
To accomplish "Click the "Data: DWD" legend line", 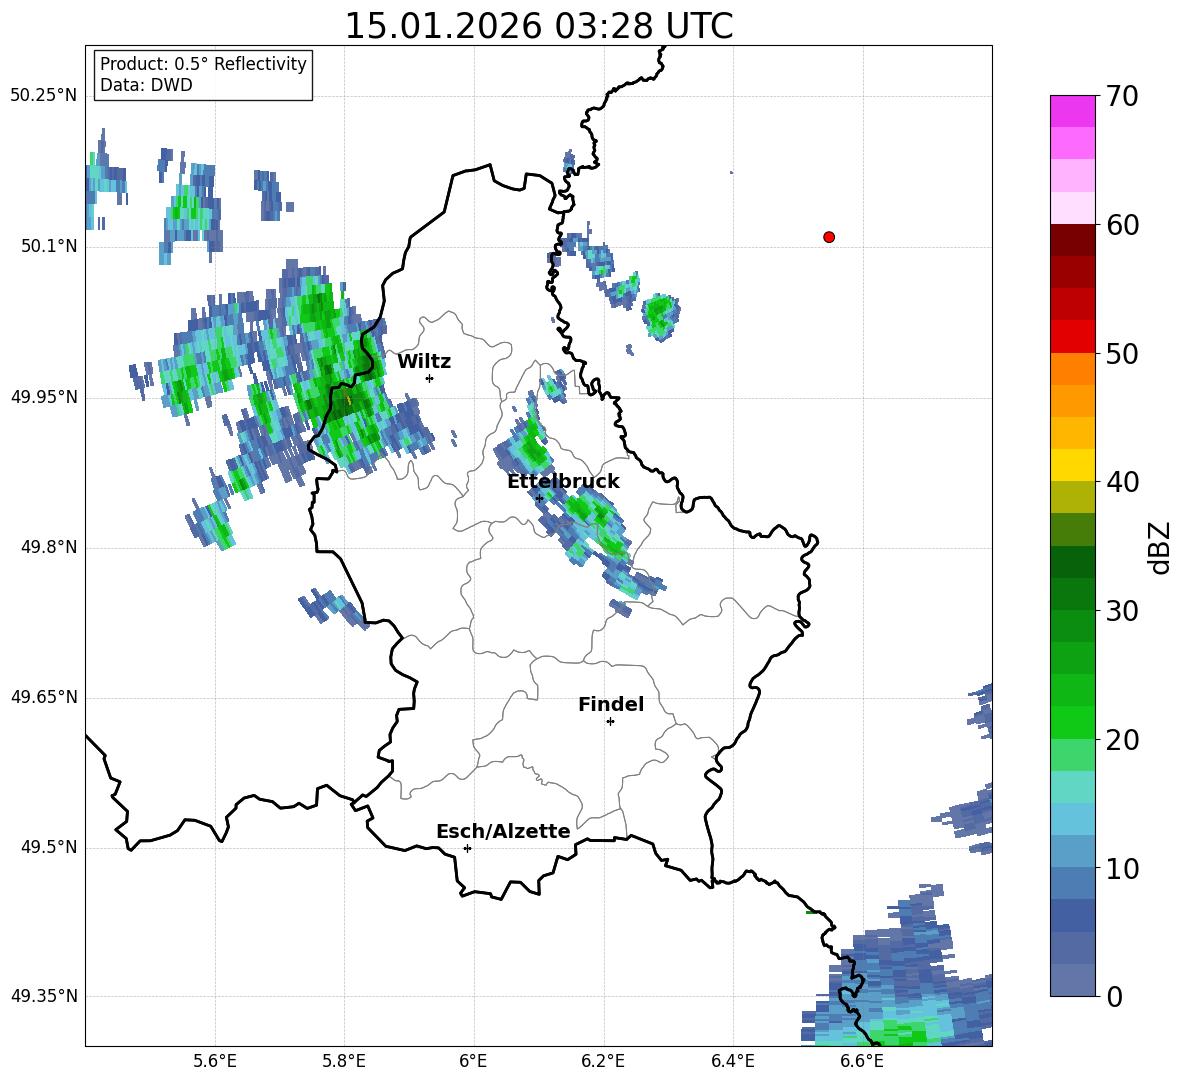I will coord(146,85).
